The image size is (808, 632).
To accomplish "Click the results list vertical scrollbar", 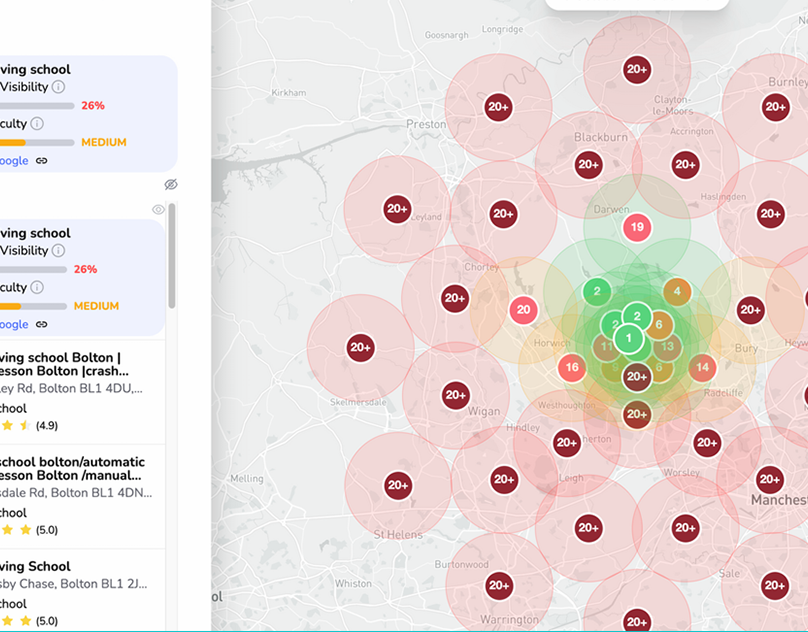I will [172, 256].
